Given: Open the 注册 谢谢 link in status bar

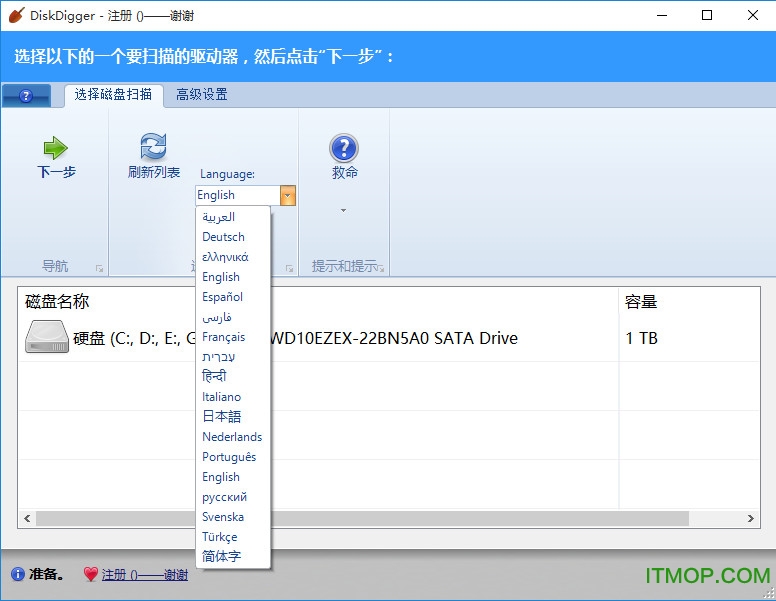Looking at the screenshot, I should coord(145,575).
